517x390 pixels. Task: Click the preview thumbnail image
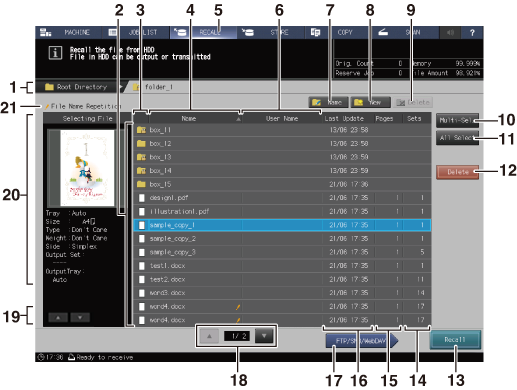pos(87,168)
